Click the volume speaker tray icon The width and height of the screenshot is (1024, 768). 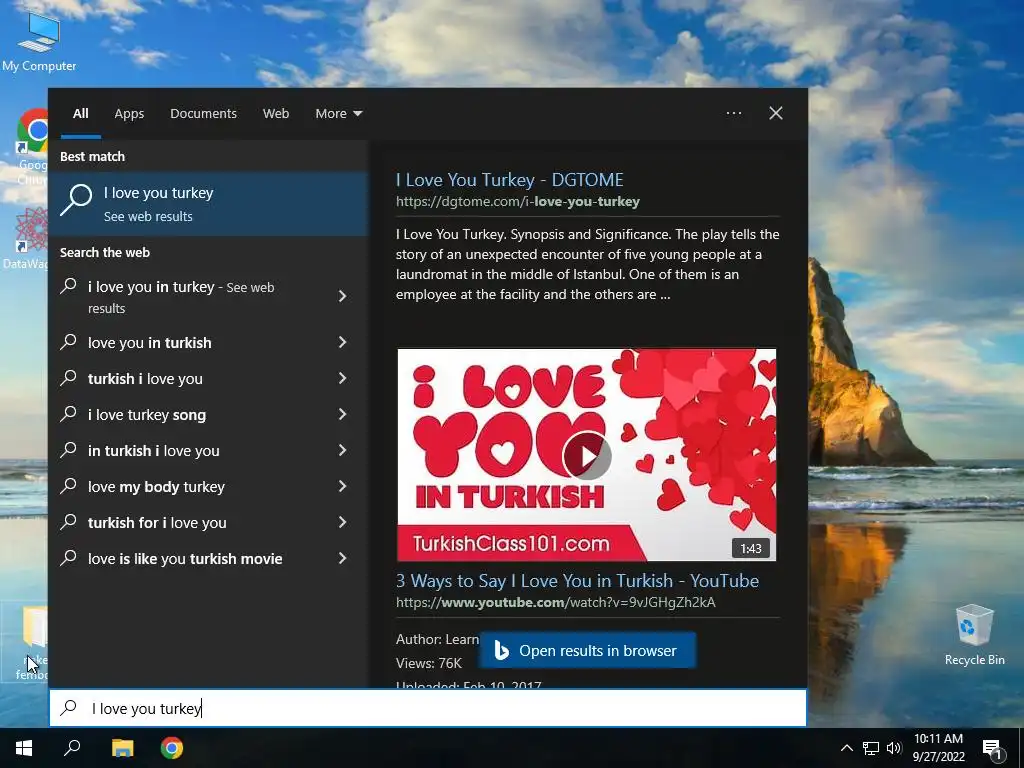pos(893,748)
